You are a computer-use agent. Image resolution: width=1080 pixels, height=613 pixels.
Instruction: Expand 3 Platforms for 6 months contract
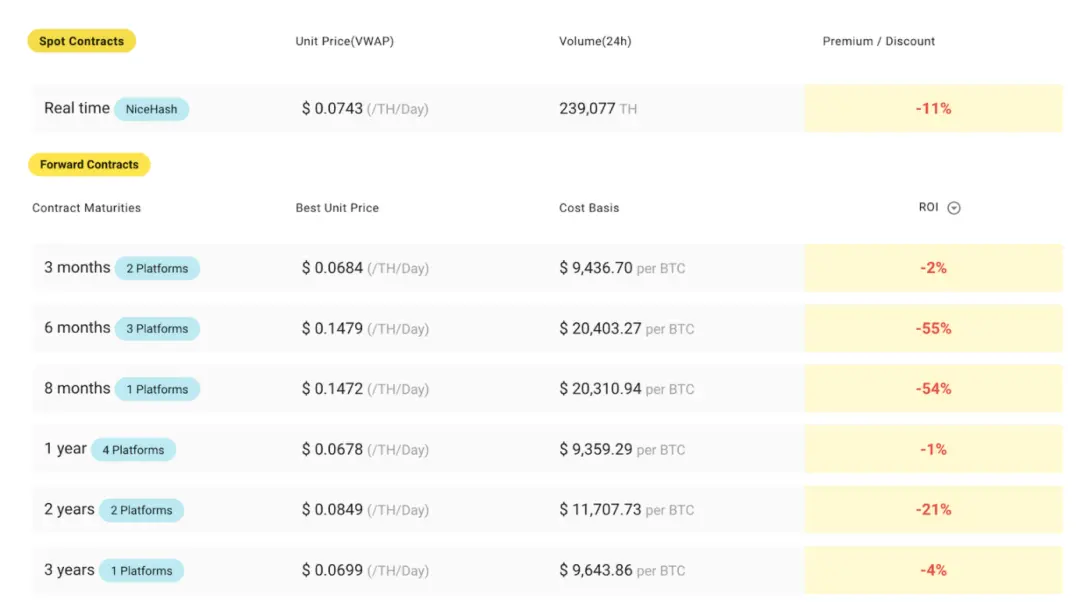coord(157,329)
